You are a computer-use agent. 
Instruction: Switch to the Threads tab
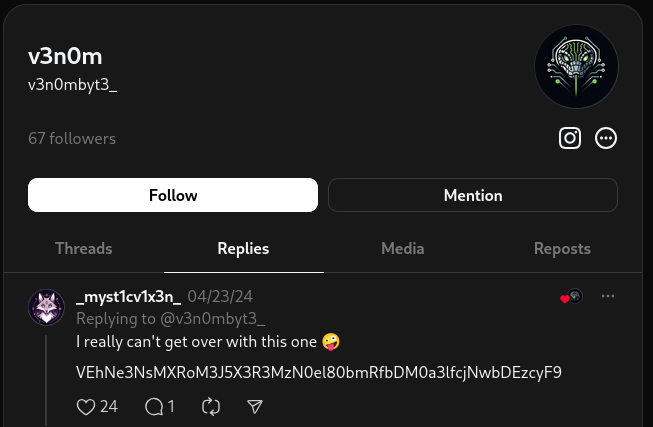point(84,248)
